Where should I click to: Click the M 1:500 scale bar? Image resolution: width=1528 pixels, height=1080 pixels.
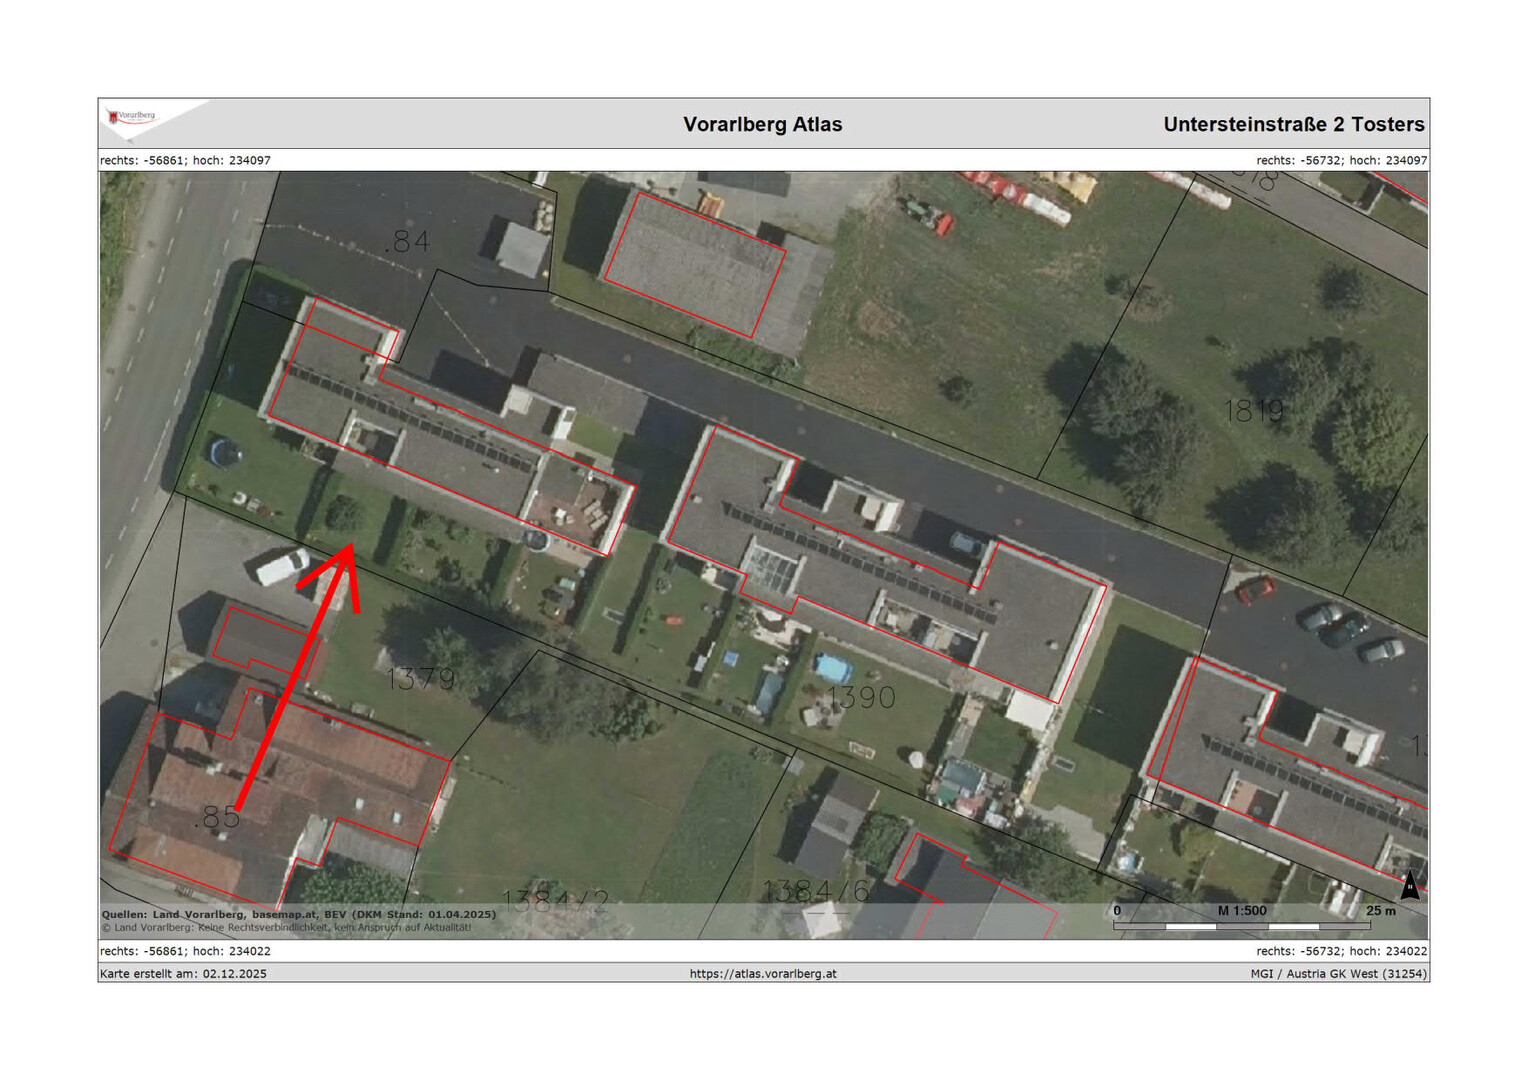(x=1241, y=919)
